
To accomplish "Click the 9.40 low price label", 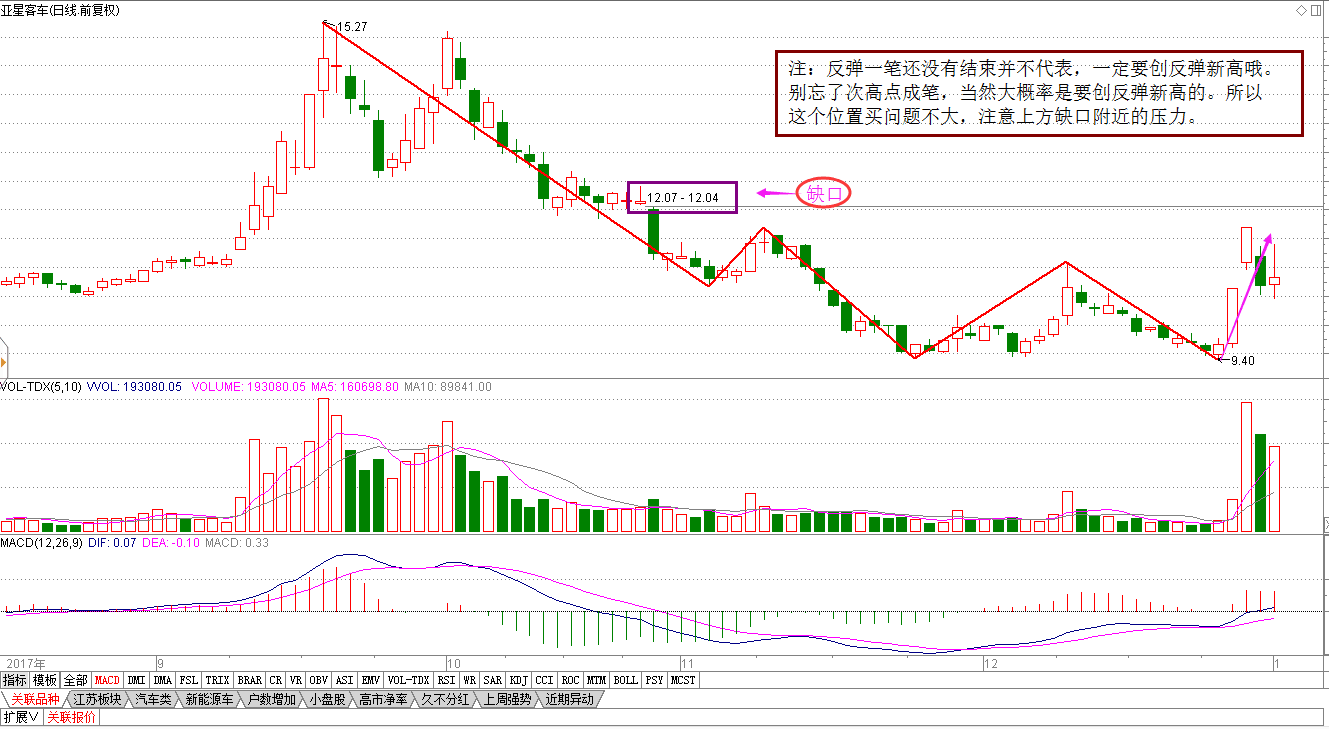I will click(1241, 361).
